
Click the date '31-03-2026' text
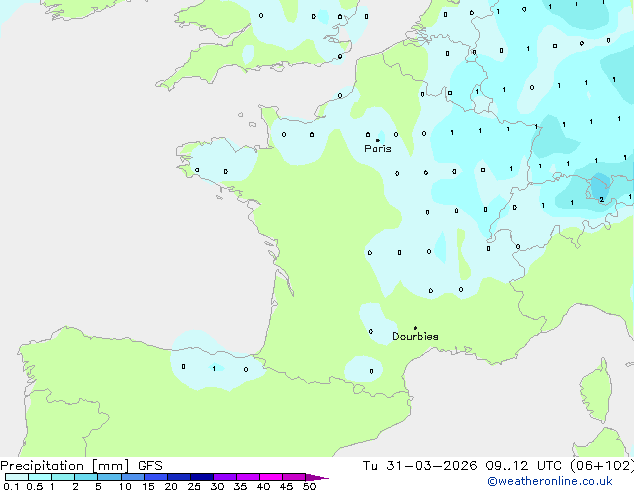(431, 466)
